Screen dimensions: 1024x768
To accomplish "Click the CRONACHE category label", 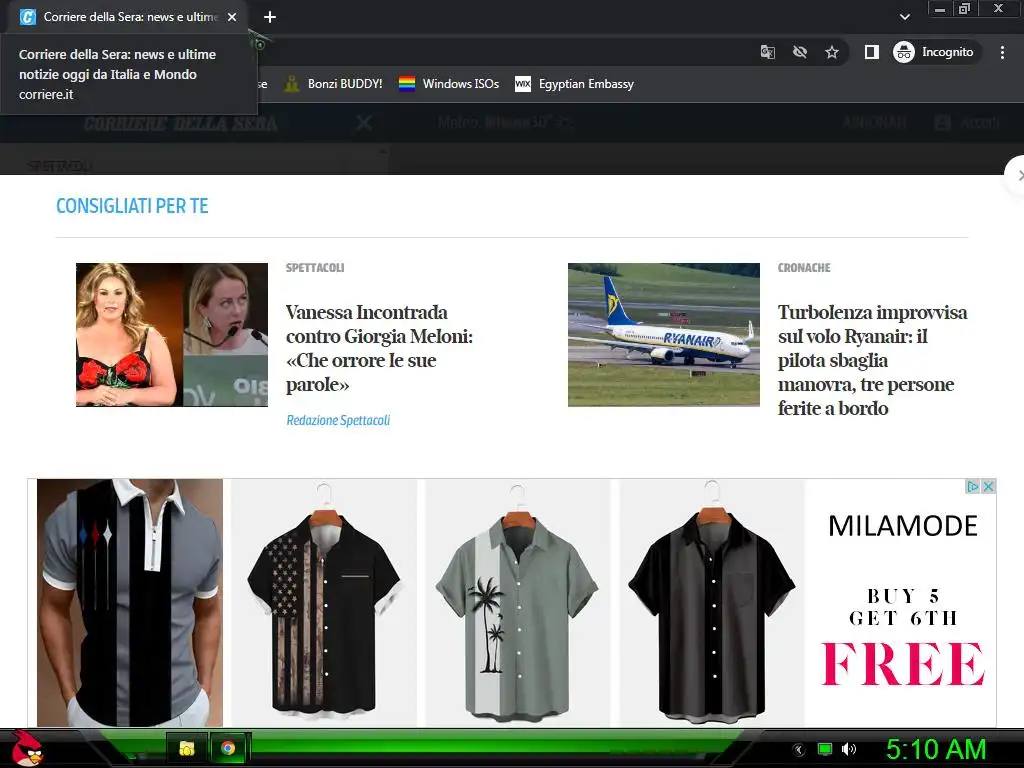I will [804, 268].
